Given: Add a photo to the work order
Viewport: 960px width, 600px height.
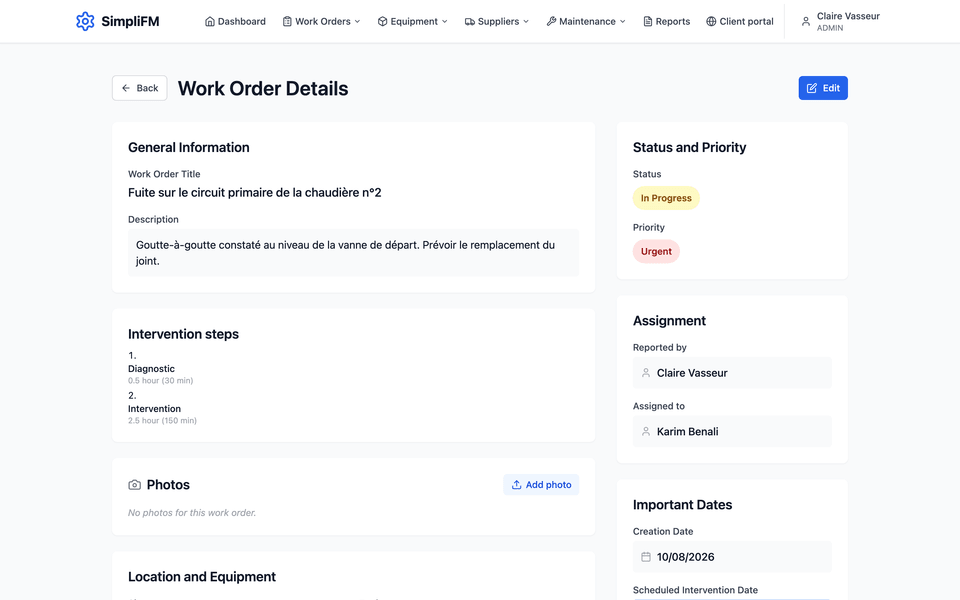Looking at the screenshot, I should click(x=541, y=485).
